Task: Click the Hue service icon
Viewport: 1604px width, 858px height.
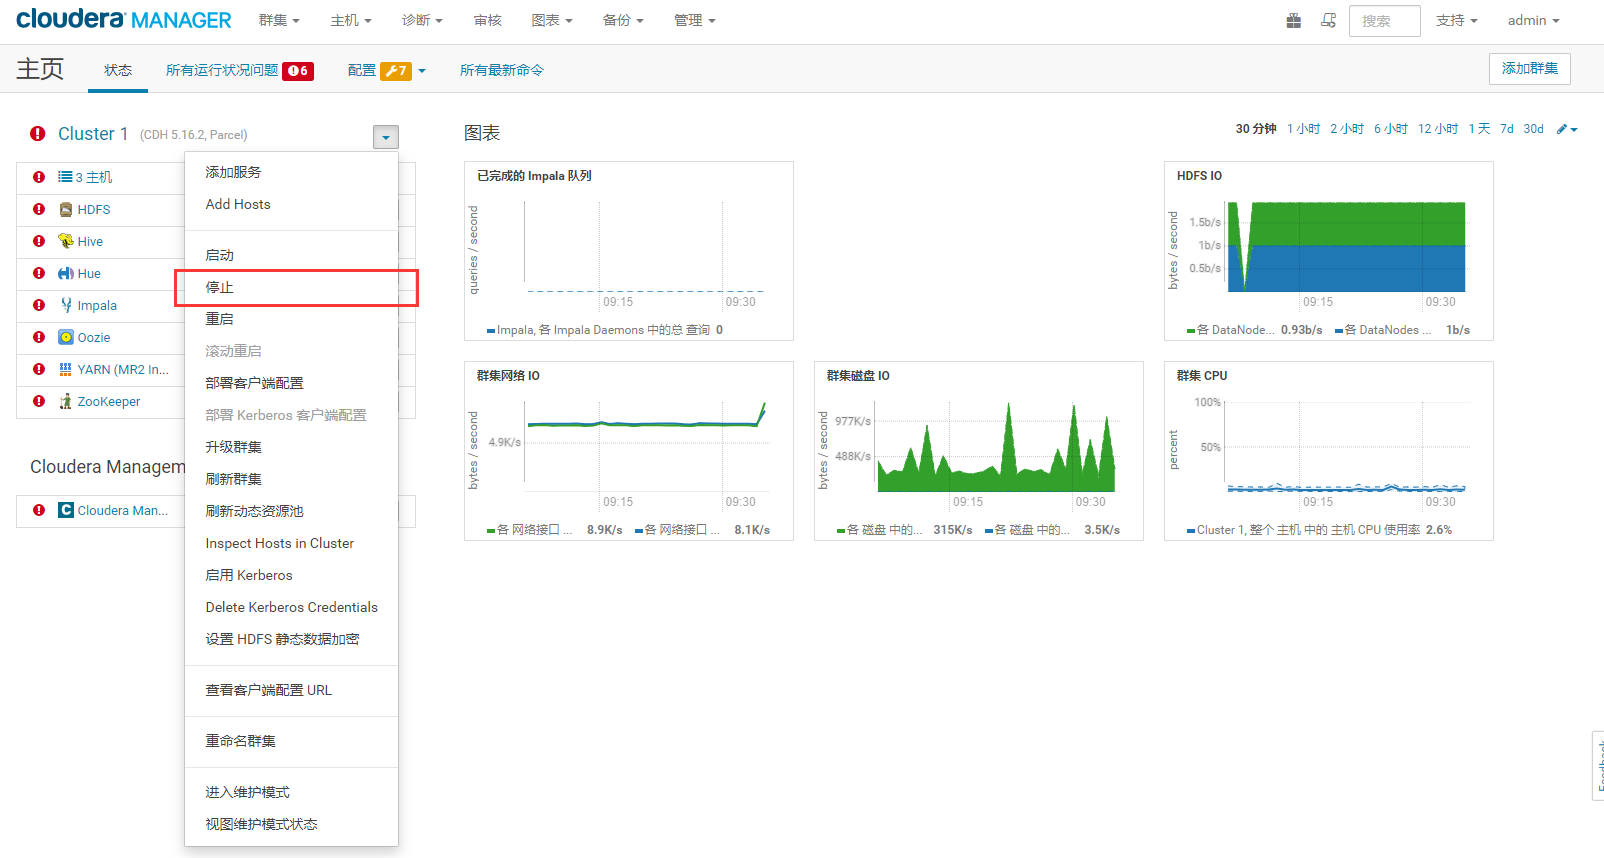Action: click(x=66, y=273)
